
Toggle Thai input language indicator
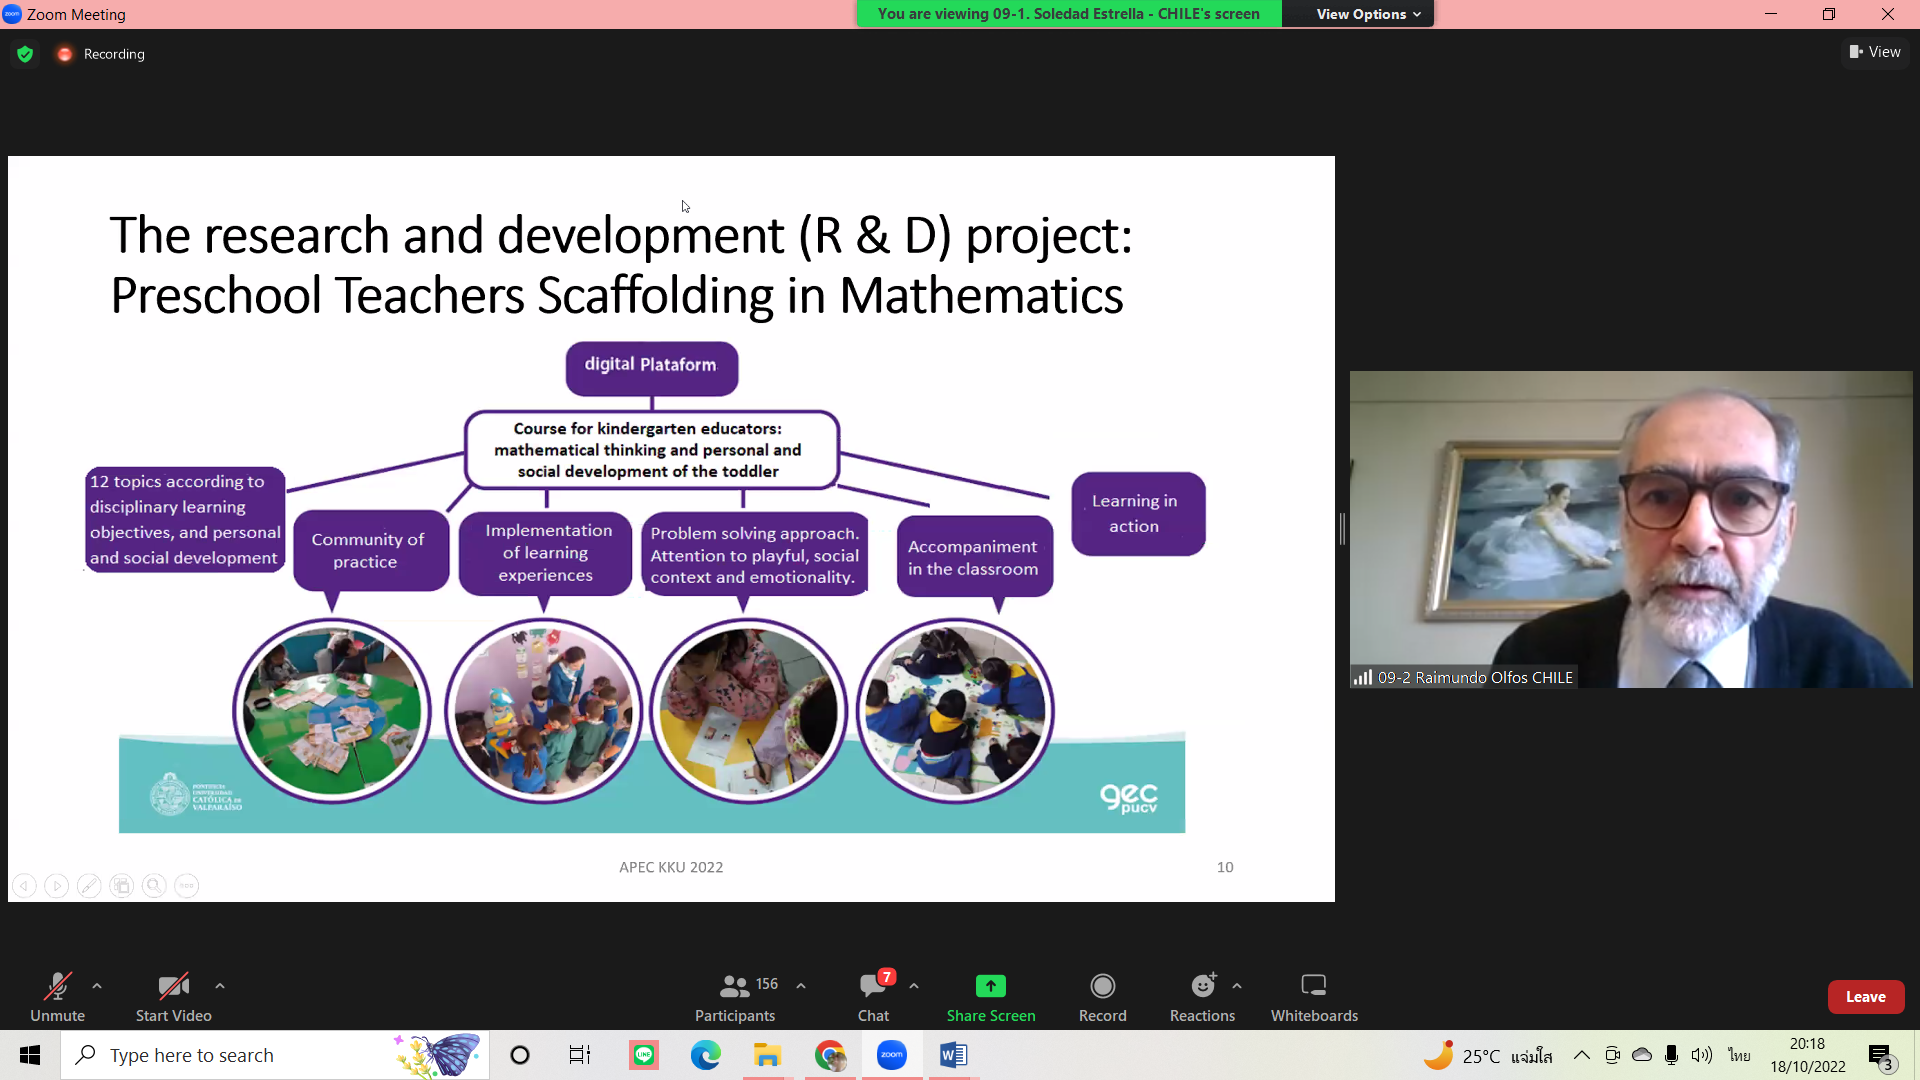1739,1055
